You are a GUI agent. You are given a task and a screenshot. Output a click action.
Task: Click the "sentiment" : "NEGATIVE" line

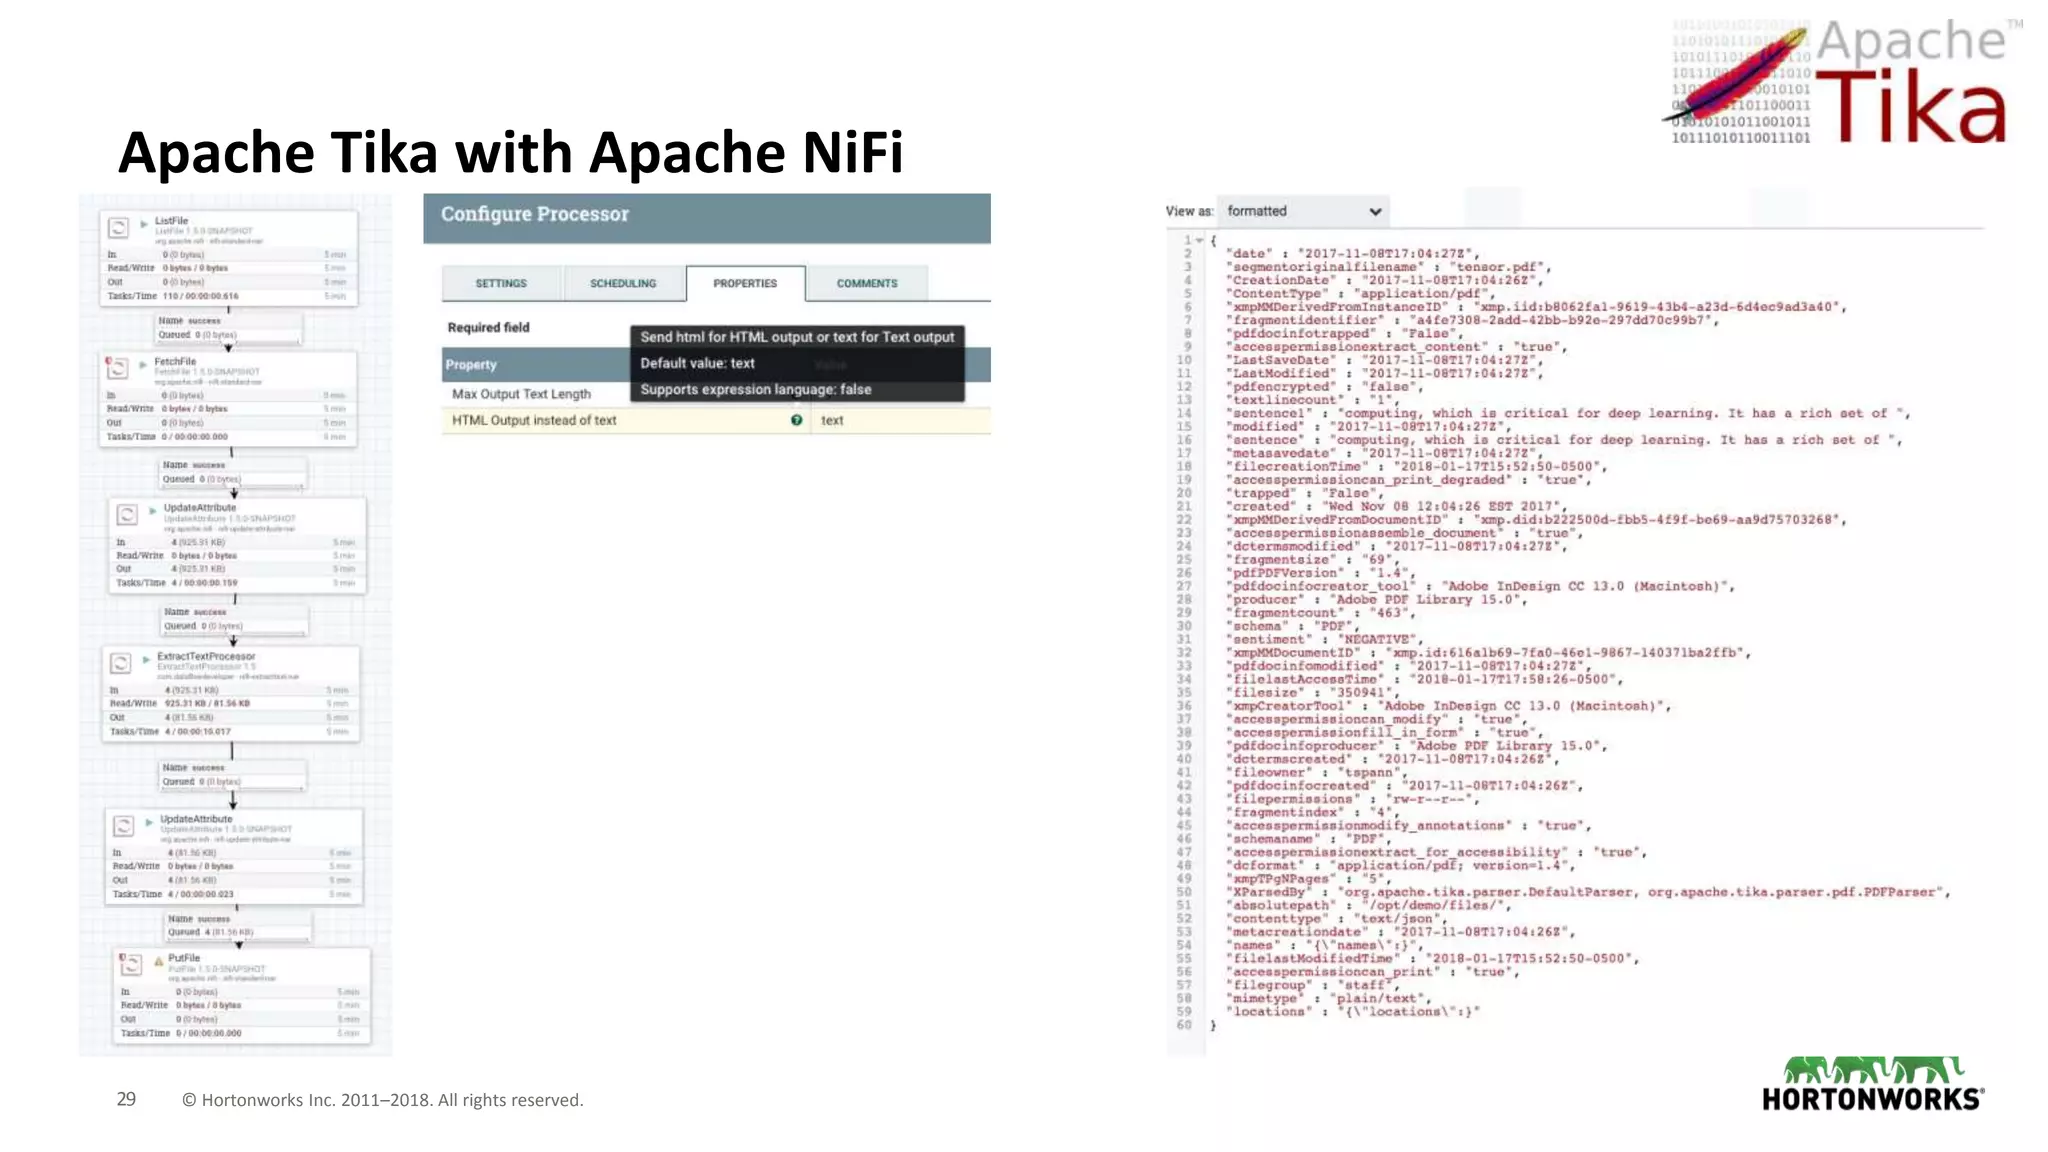click(x=1323, y=639)
